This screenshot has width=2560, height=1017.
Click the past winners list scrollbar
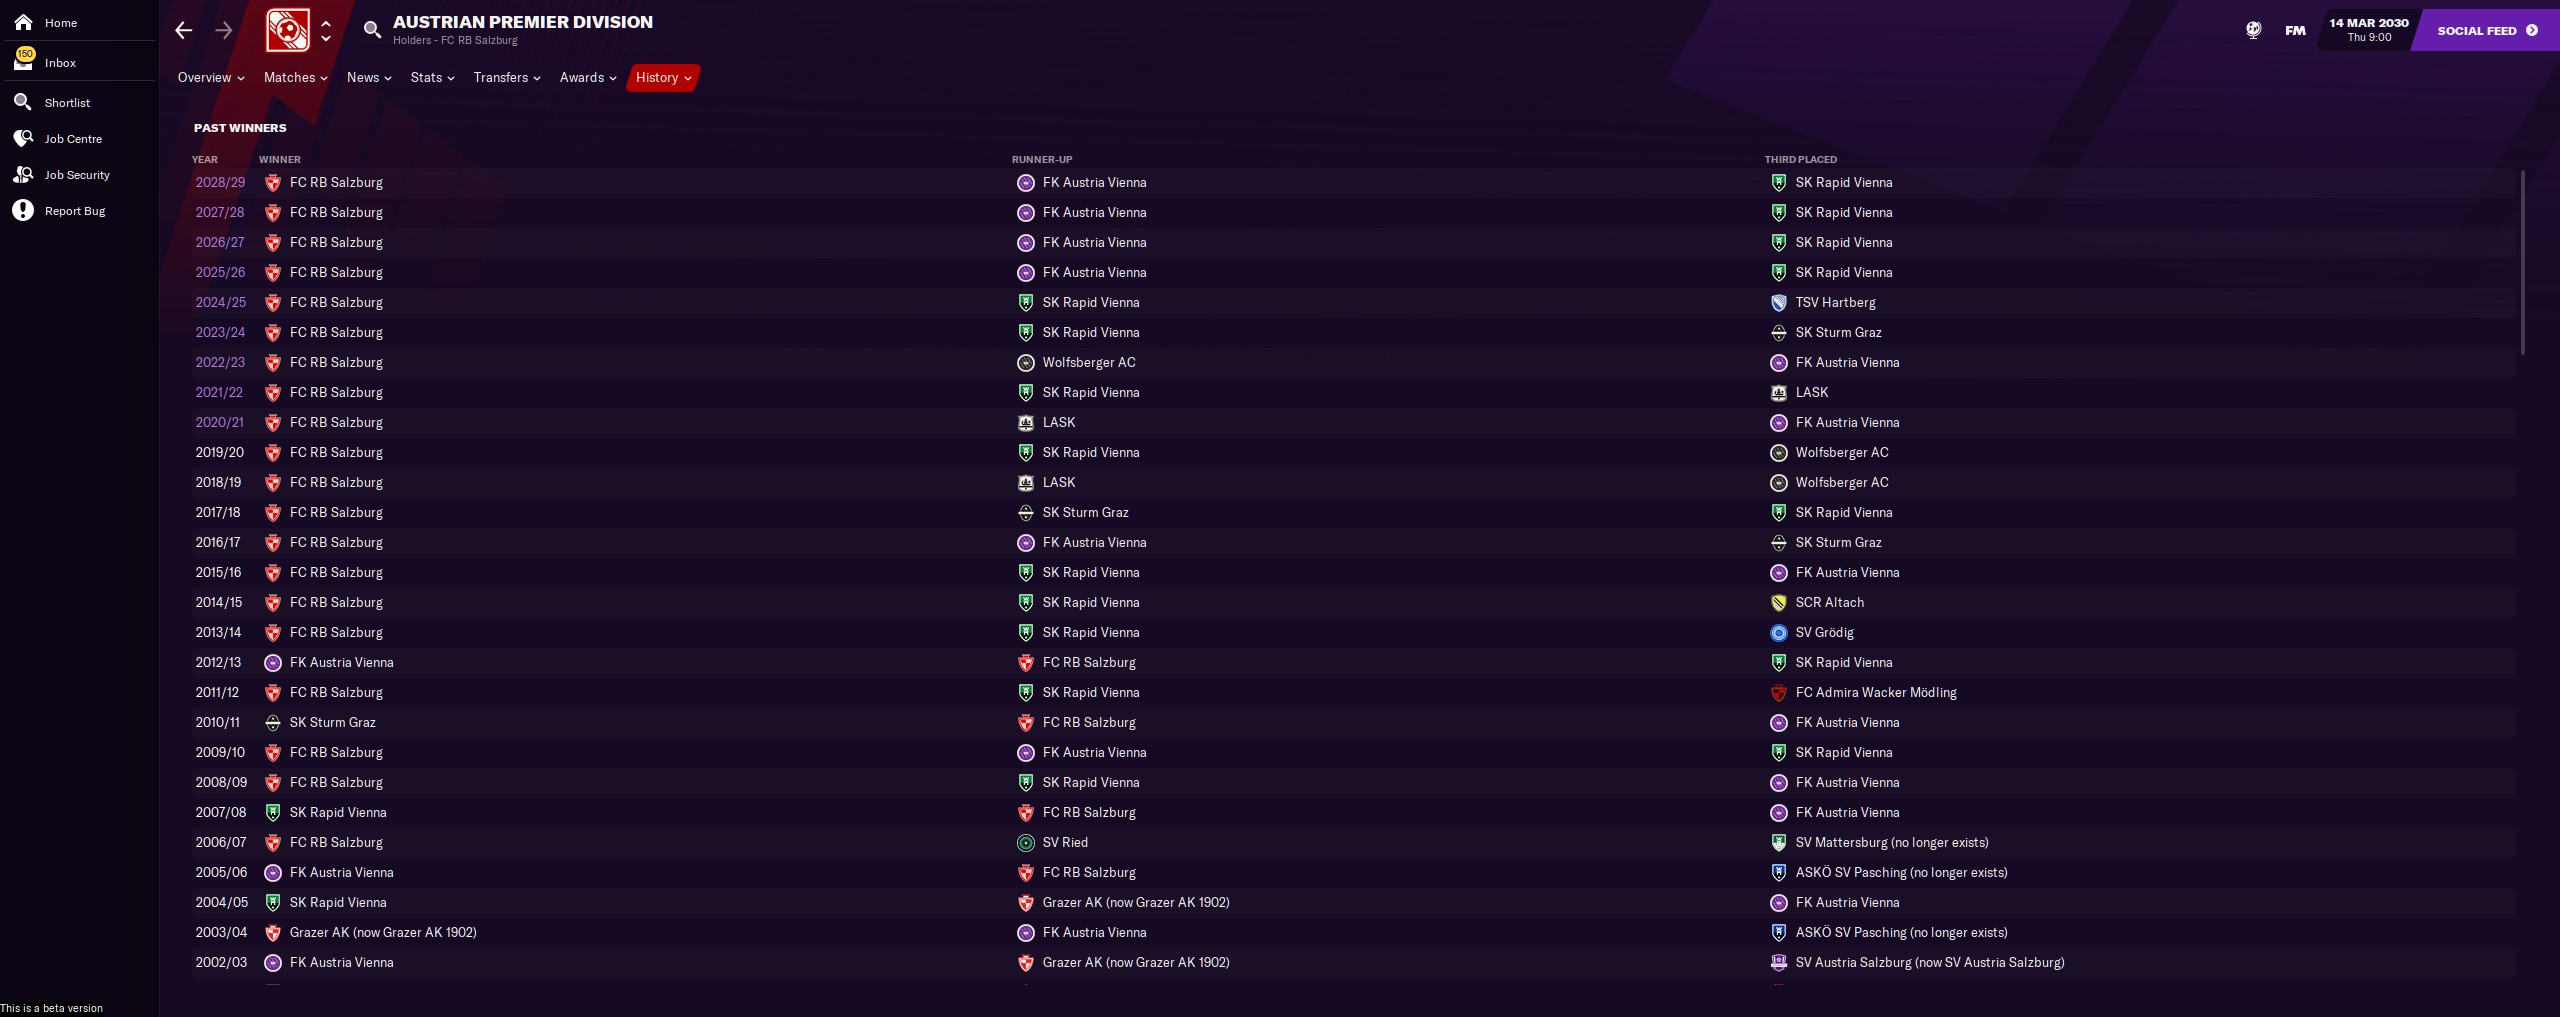2522,262
